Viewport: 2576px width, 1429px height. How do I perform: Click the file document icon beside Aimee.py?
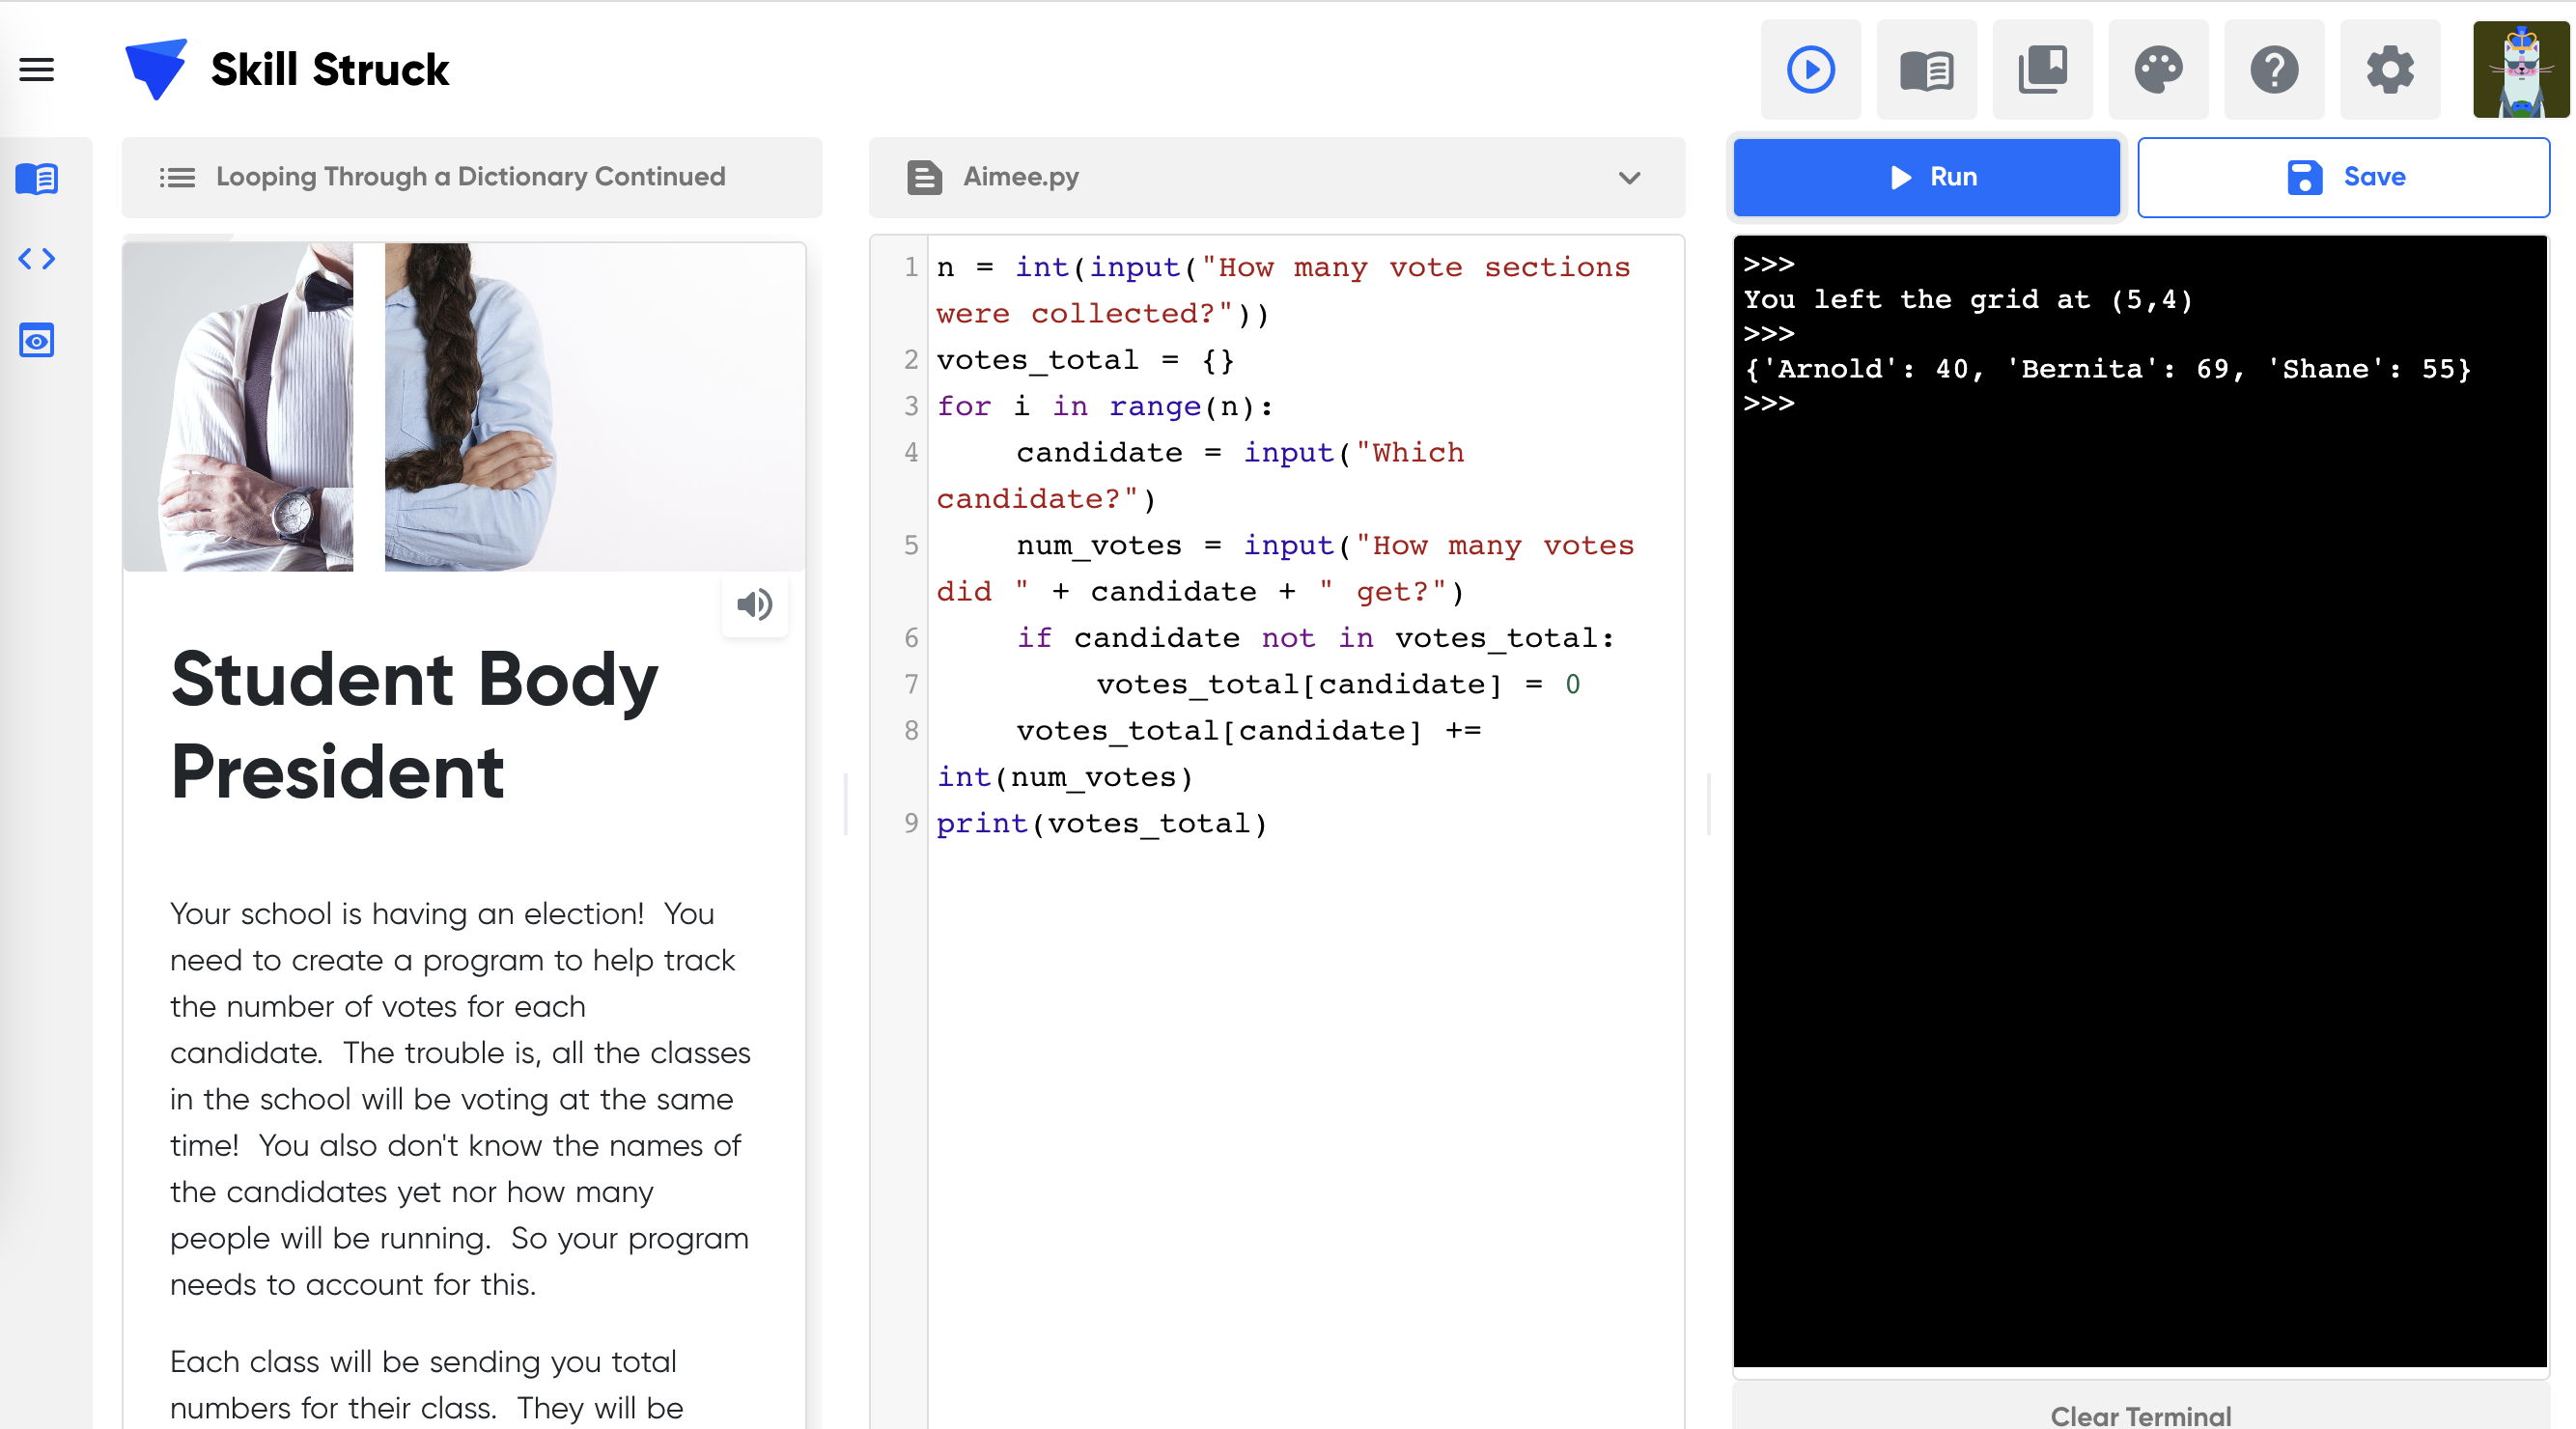pyautogui.click(x=924, y=177)
